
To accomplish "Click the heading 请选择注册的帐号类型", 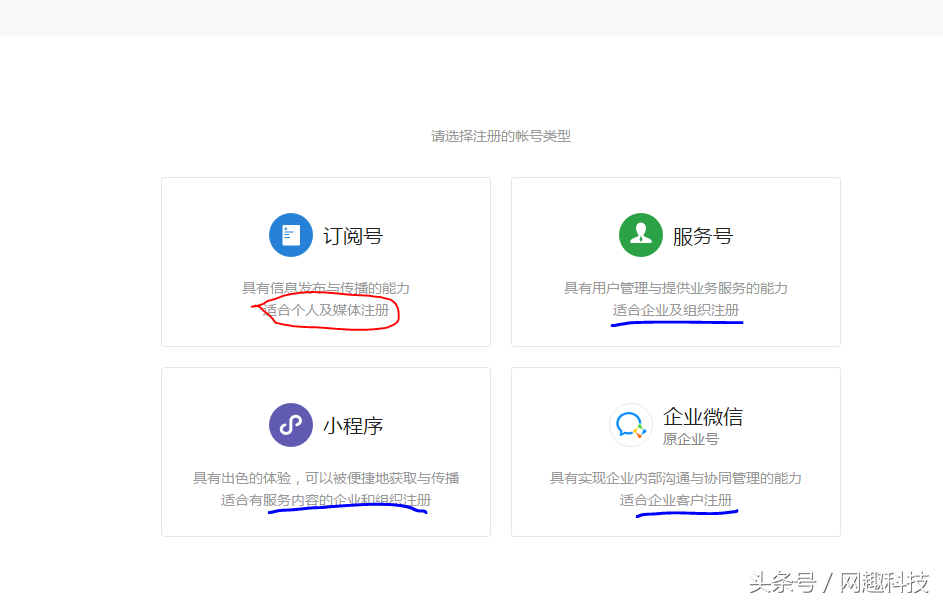I will point(500,137).
